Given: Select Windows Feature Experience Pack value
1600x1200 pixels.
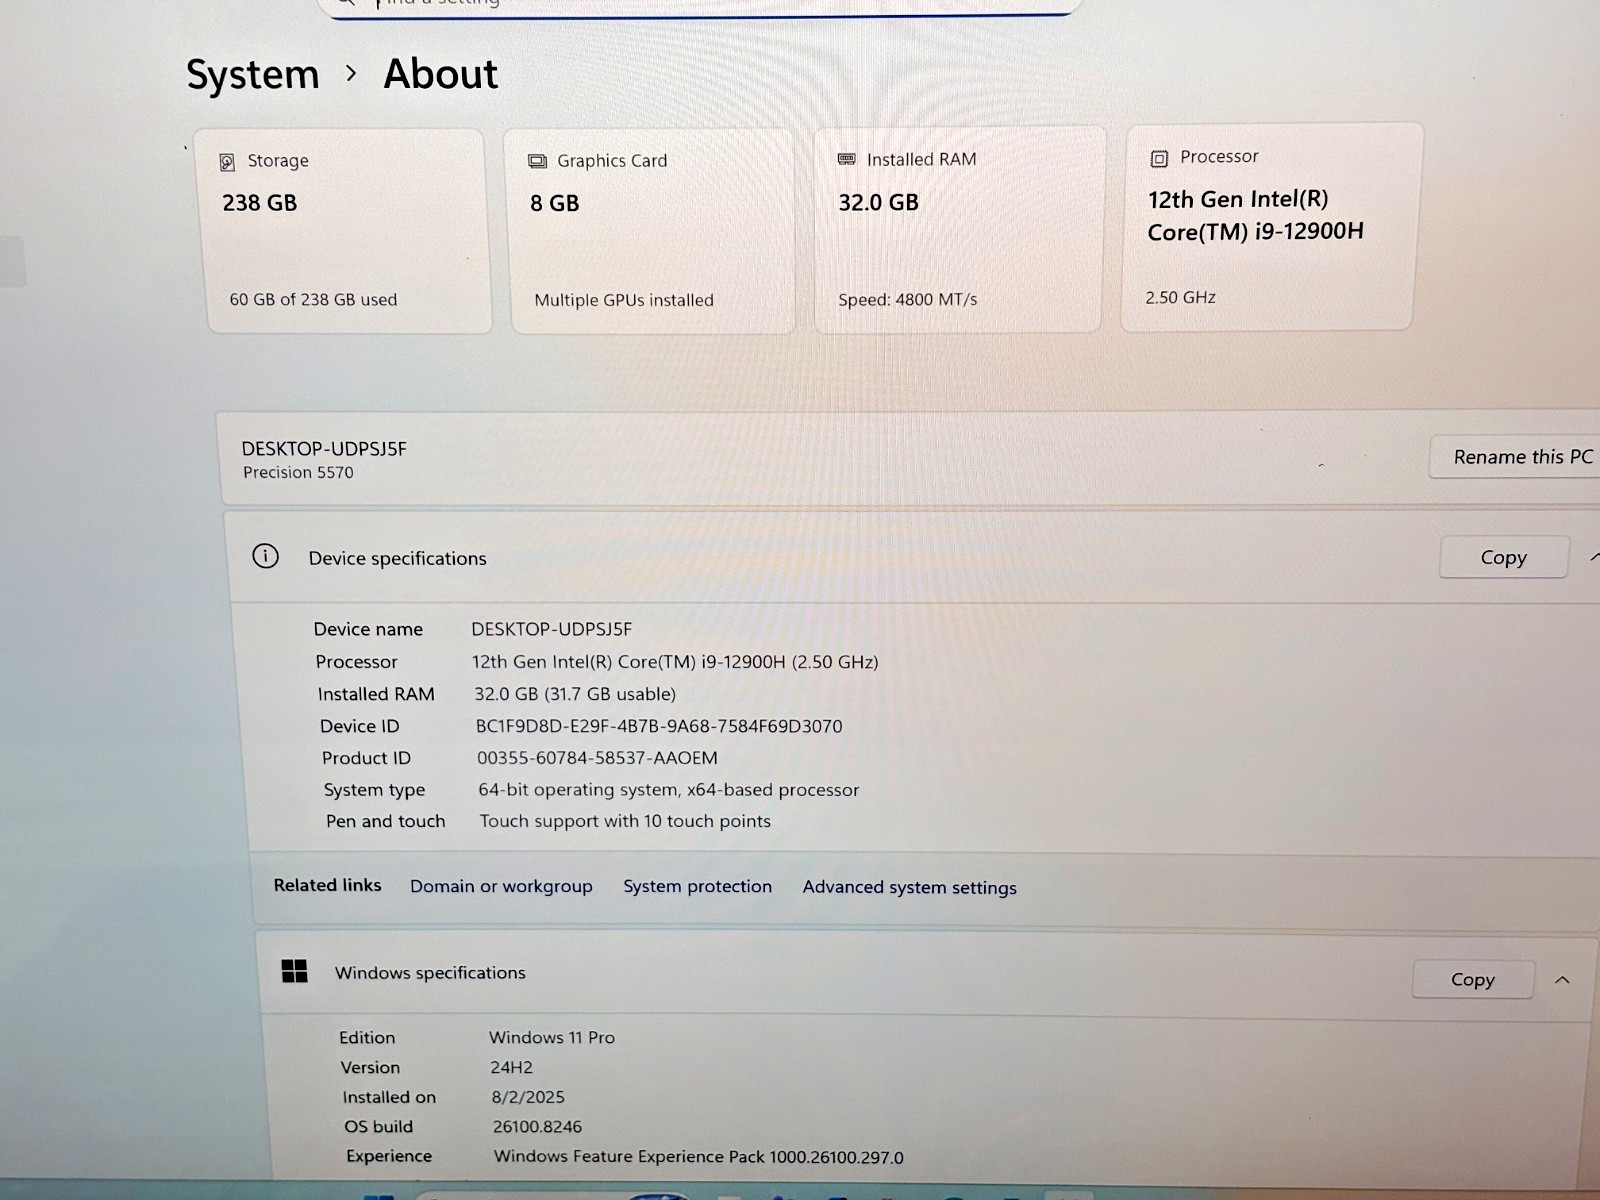Looking at the screenshot, I should (x=698, y=1157).
